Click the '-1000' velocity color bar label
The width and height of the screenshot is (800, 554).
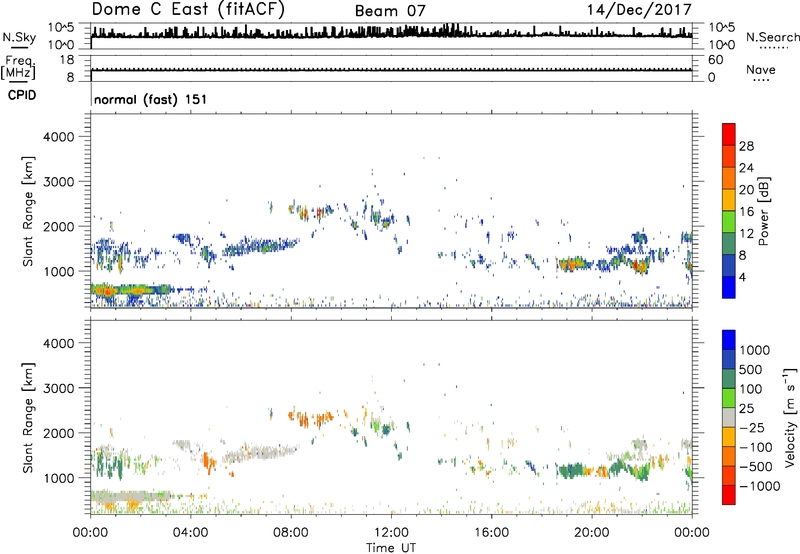pos(760,486)
